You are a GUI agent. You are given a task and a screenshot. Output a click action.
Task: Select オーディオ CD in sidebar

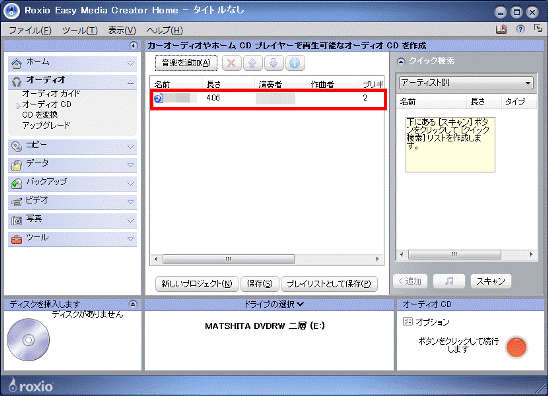tap(47, 104)
